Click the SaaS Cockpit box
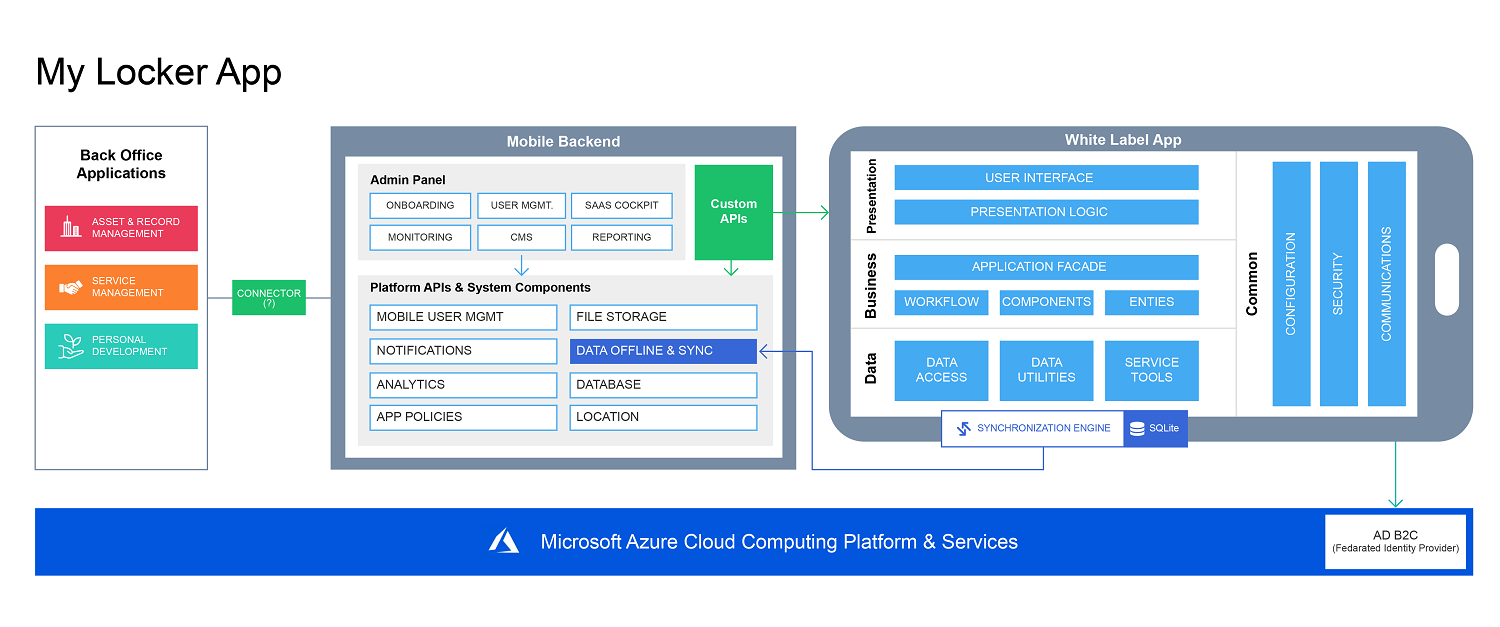 pyautogui.click(x=622, y=205)
